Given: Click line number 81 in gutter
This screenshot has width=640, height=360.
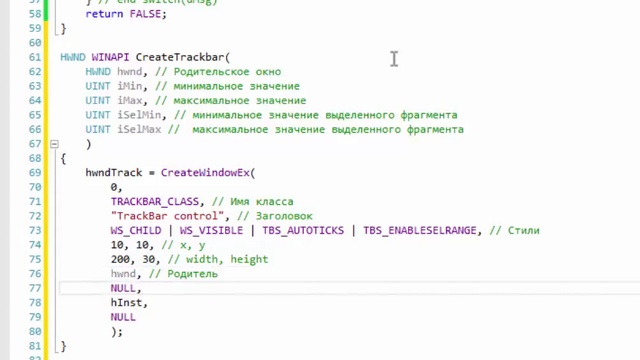Looking at the screenshot, I should (x=35, y=346).
